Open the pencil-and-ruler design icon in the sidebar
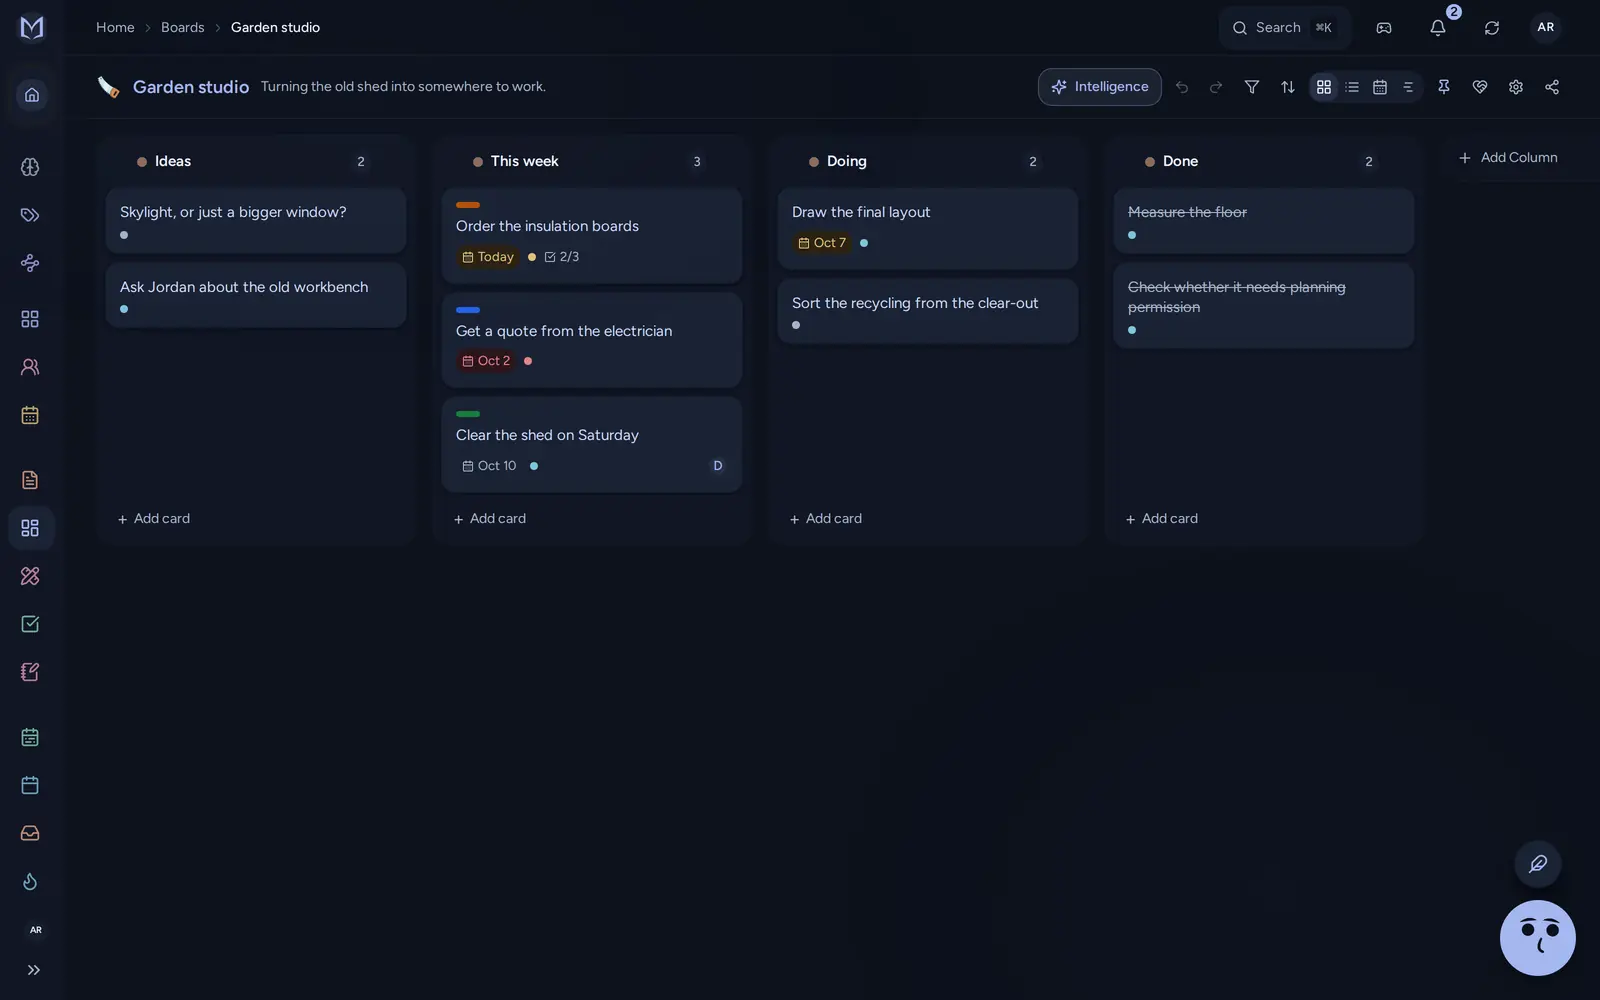This screenshot has width=1600, height=1000. click(x=30, y=576)
